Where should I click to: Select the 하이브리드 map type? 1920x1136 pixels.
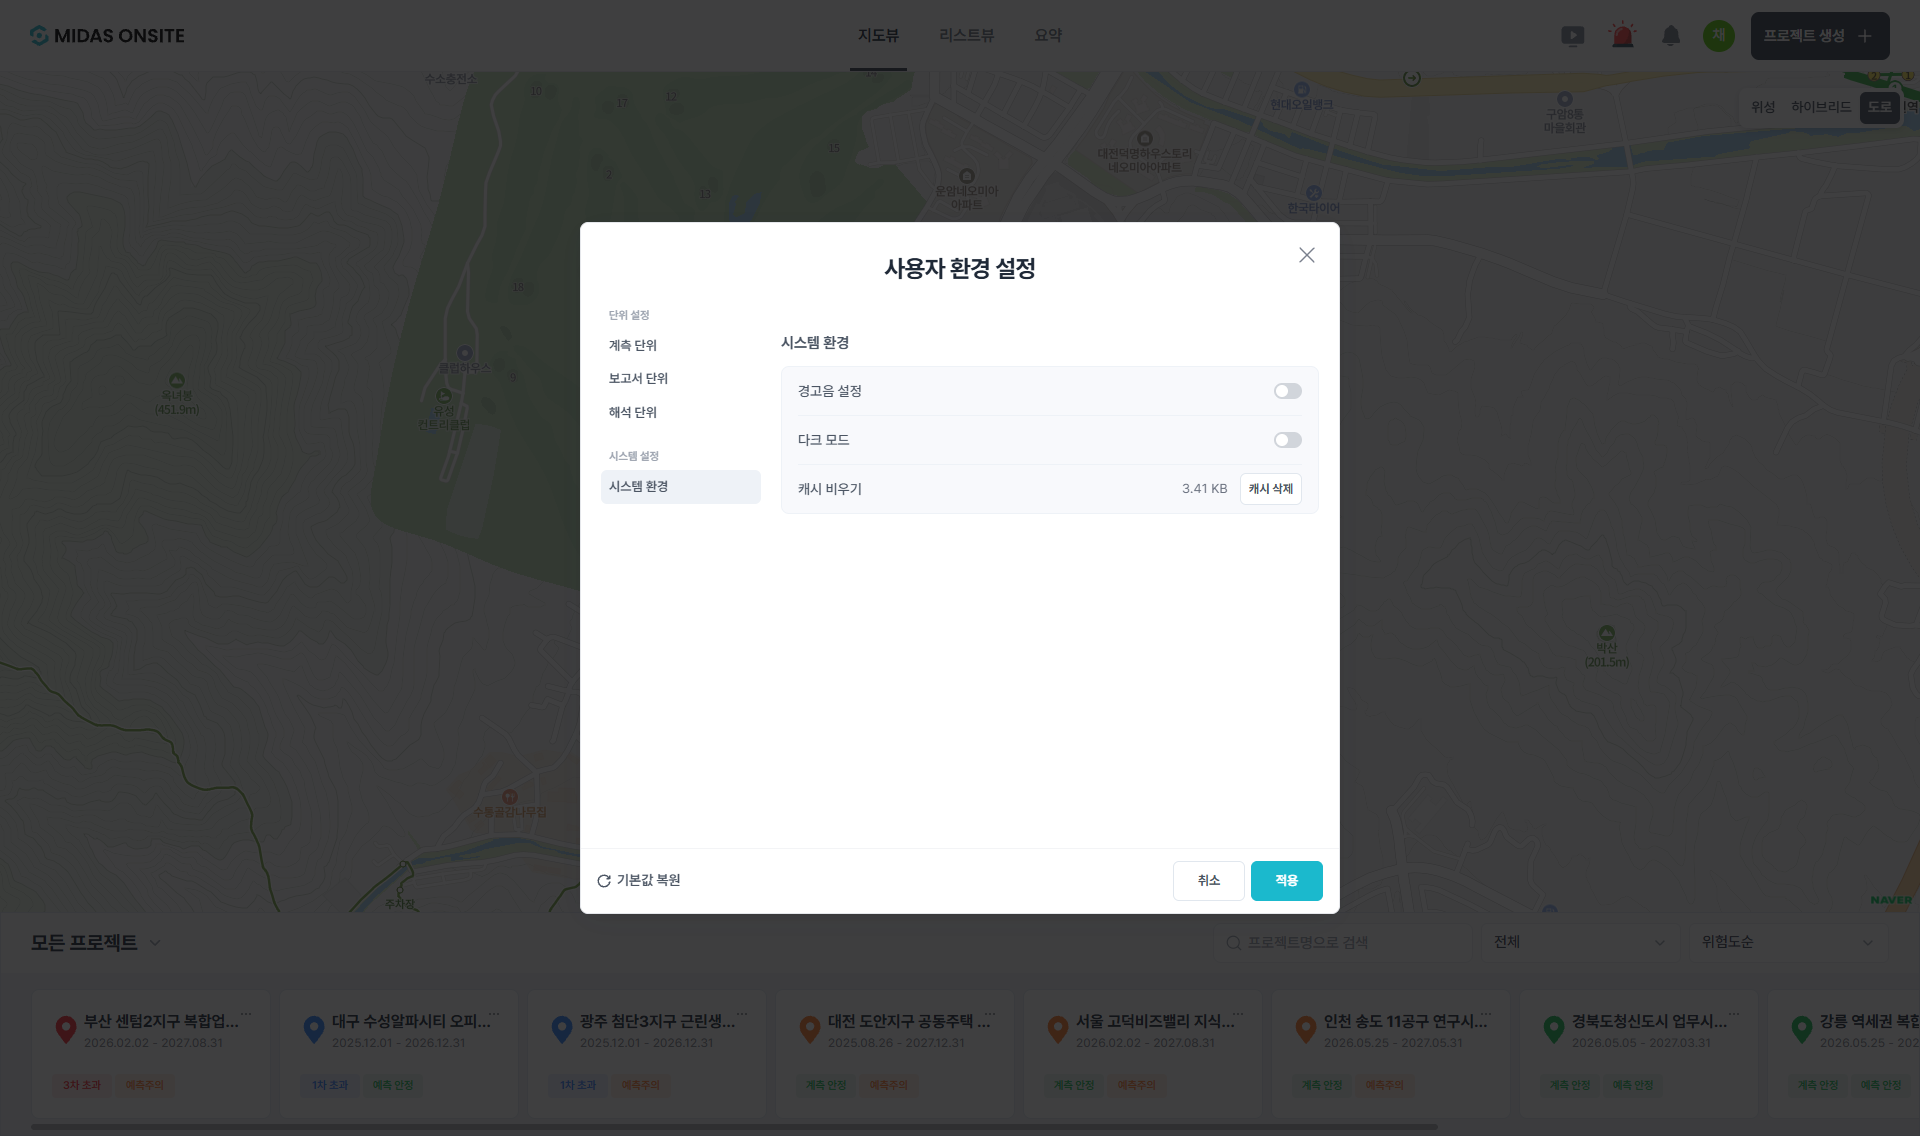click(x=1820, y=107)
